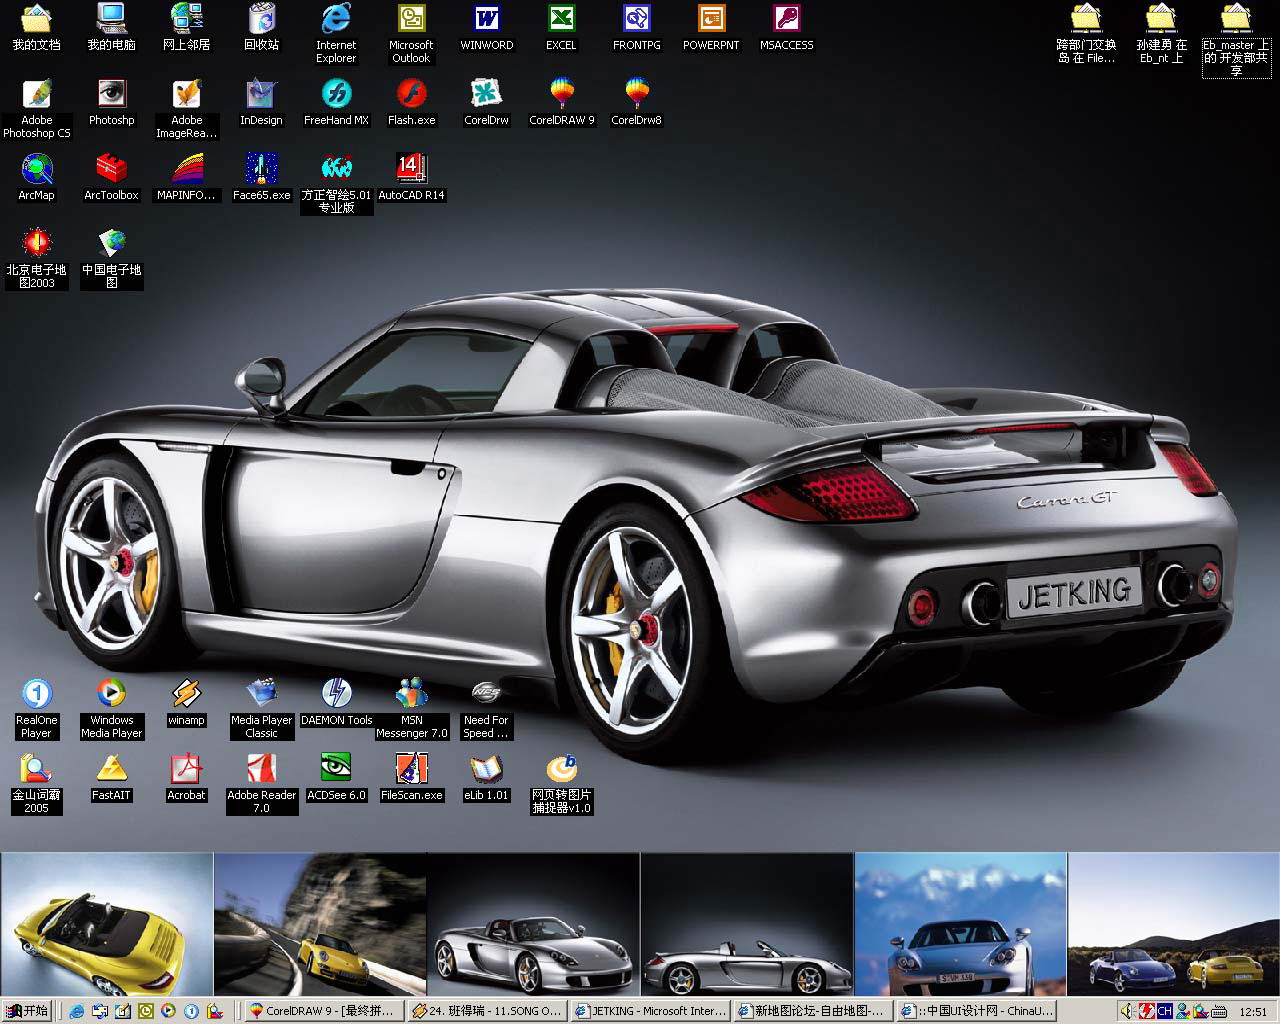
Task: Open MSN Messenger 7.0 shortcut
Action: pyautogui.click(x=411, y=694)
